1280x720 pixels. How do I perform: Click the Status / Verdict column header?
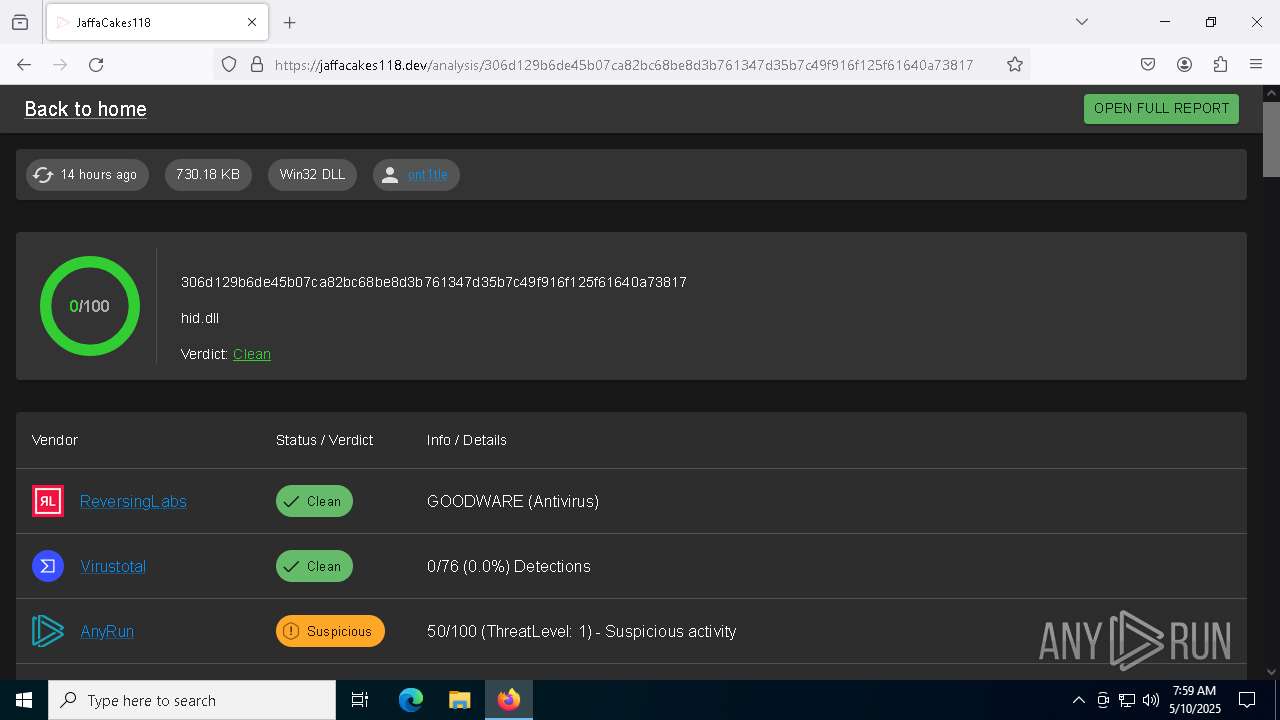[324, 440]
